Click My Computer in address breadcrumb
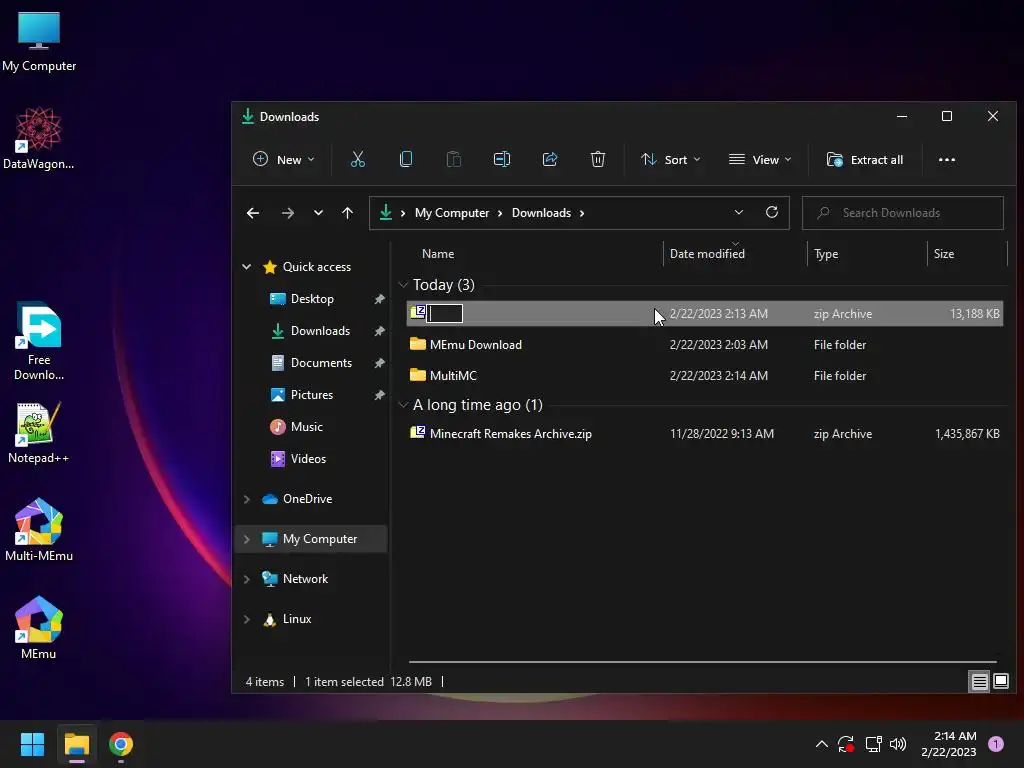Image resolution: width=1024 pixels, height=768 pixels. click(452, 213)
